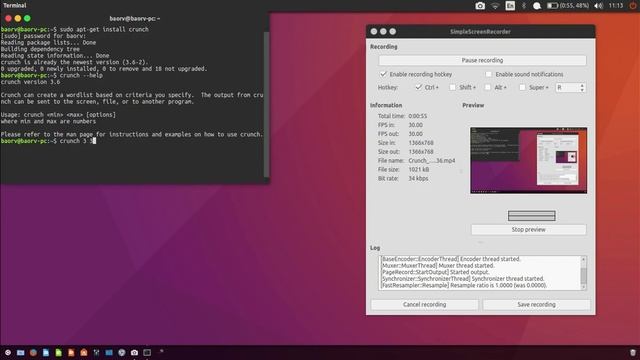The width and height of the screenshot is (640, 360).
Task: Click Pause recording button
Action: [482, 60]
